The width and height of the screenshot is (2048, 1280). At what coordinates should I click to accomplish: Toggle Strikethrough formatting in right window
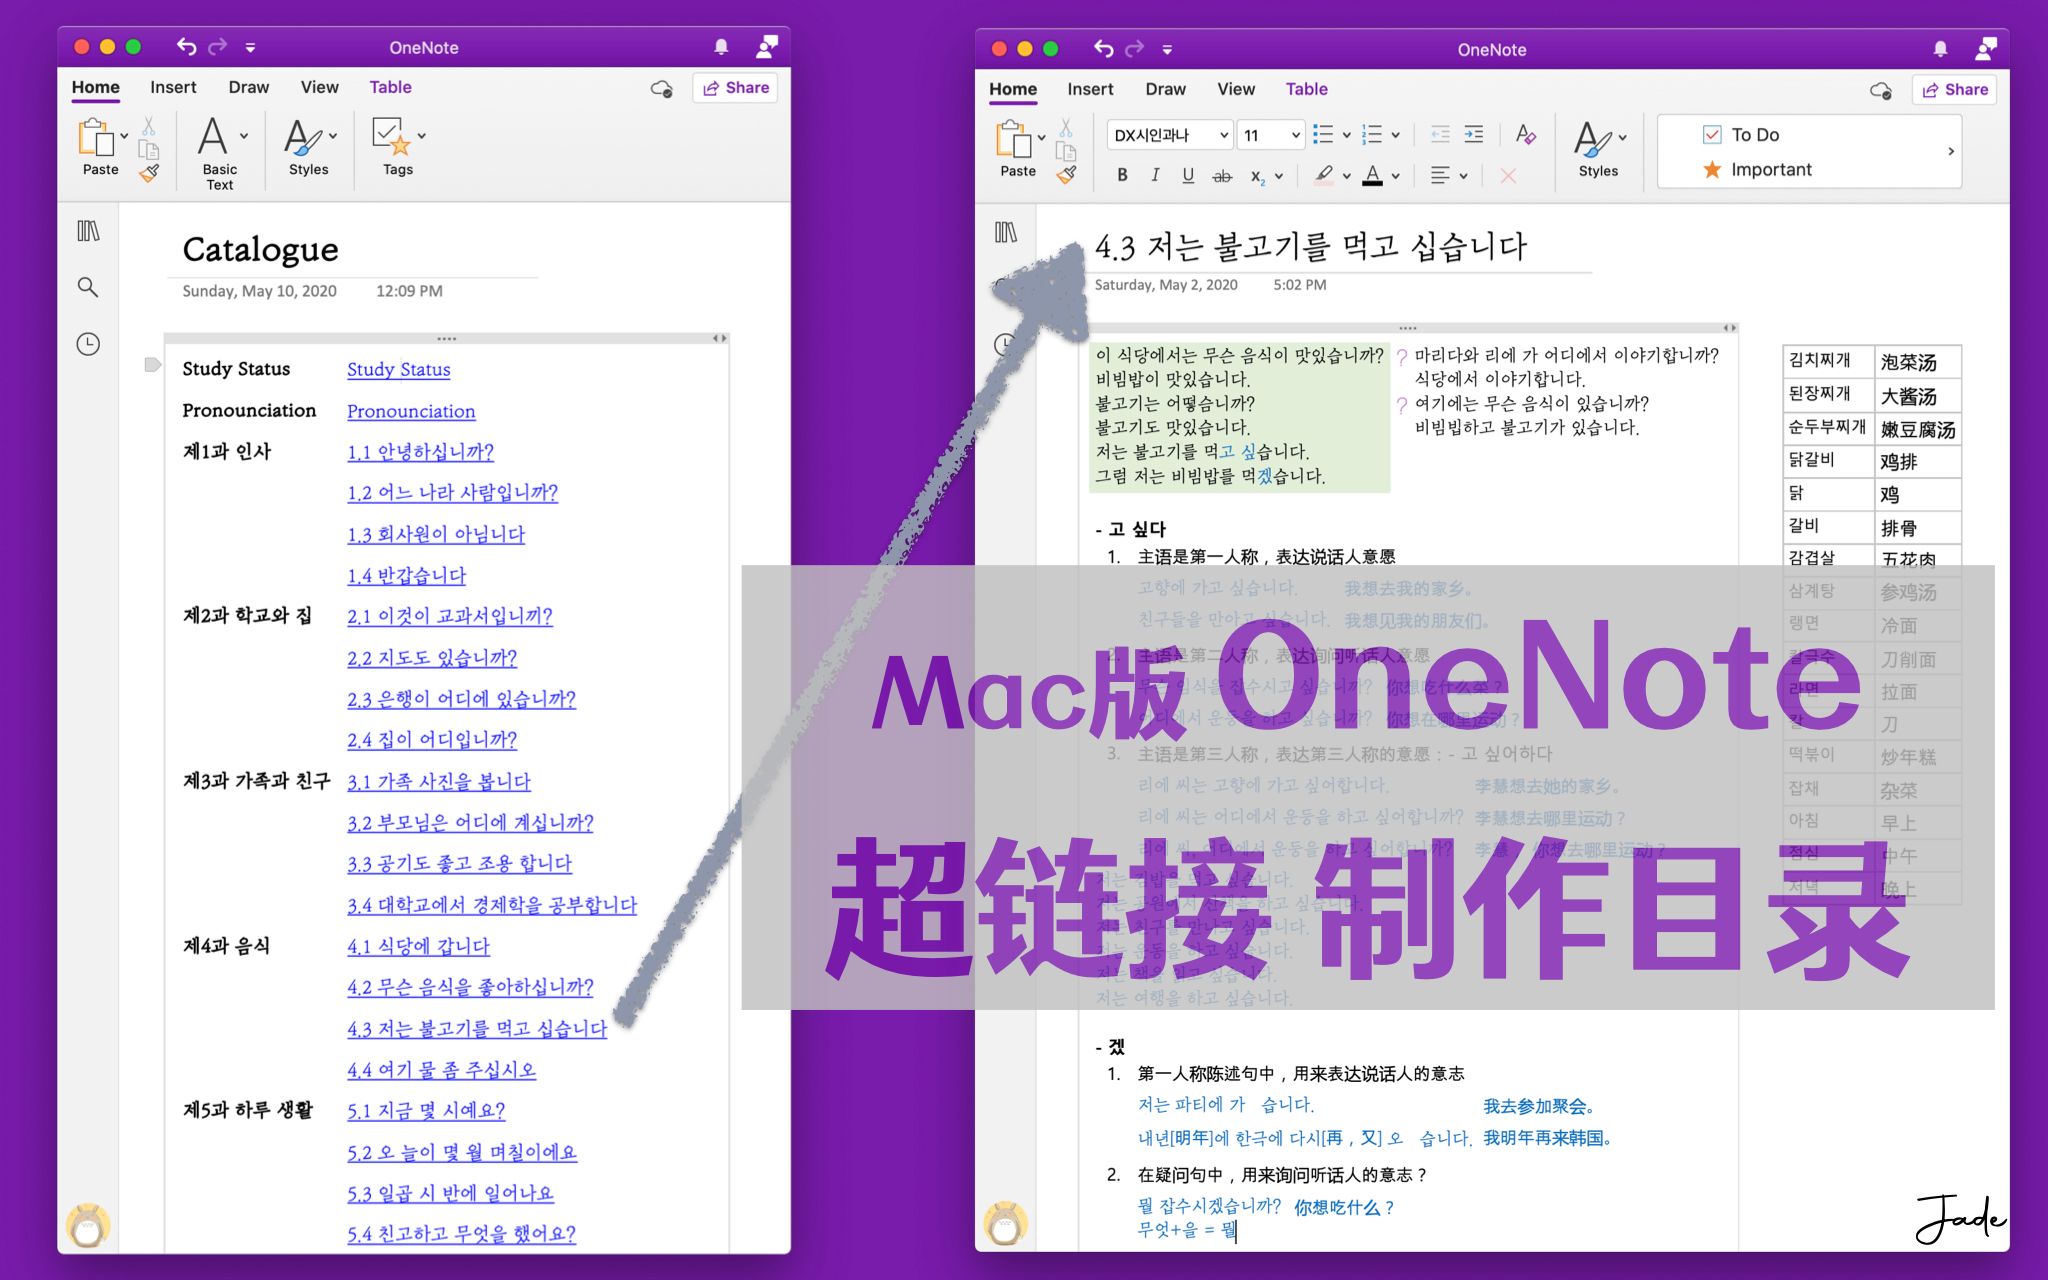(1222, 176)
